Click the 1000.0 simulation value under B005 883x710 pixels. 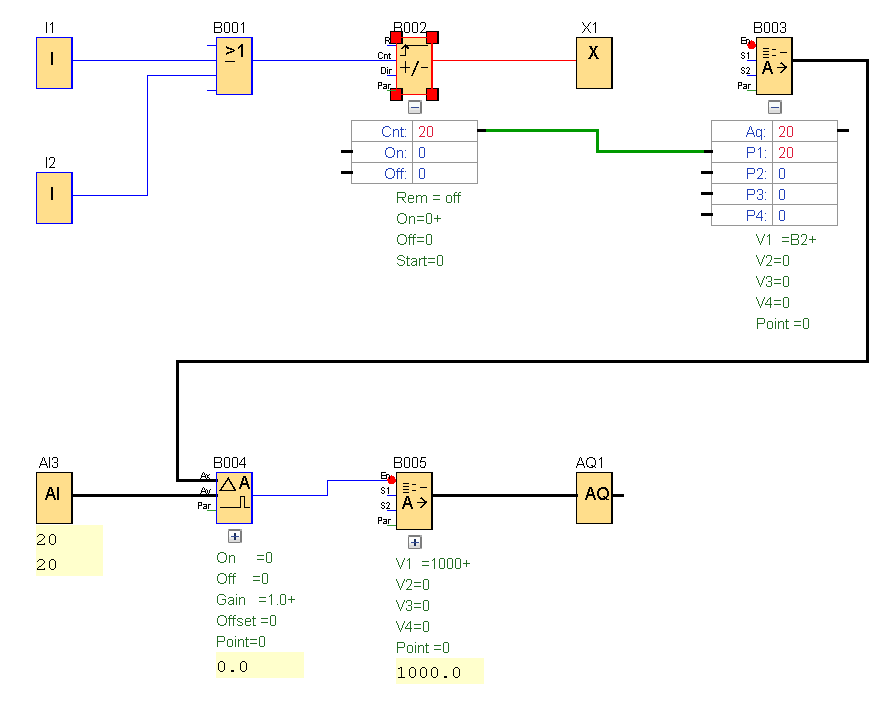click(439, 672)
